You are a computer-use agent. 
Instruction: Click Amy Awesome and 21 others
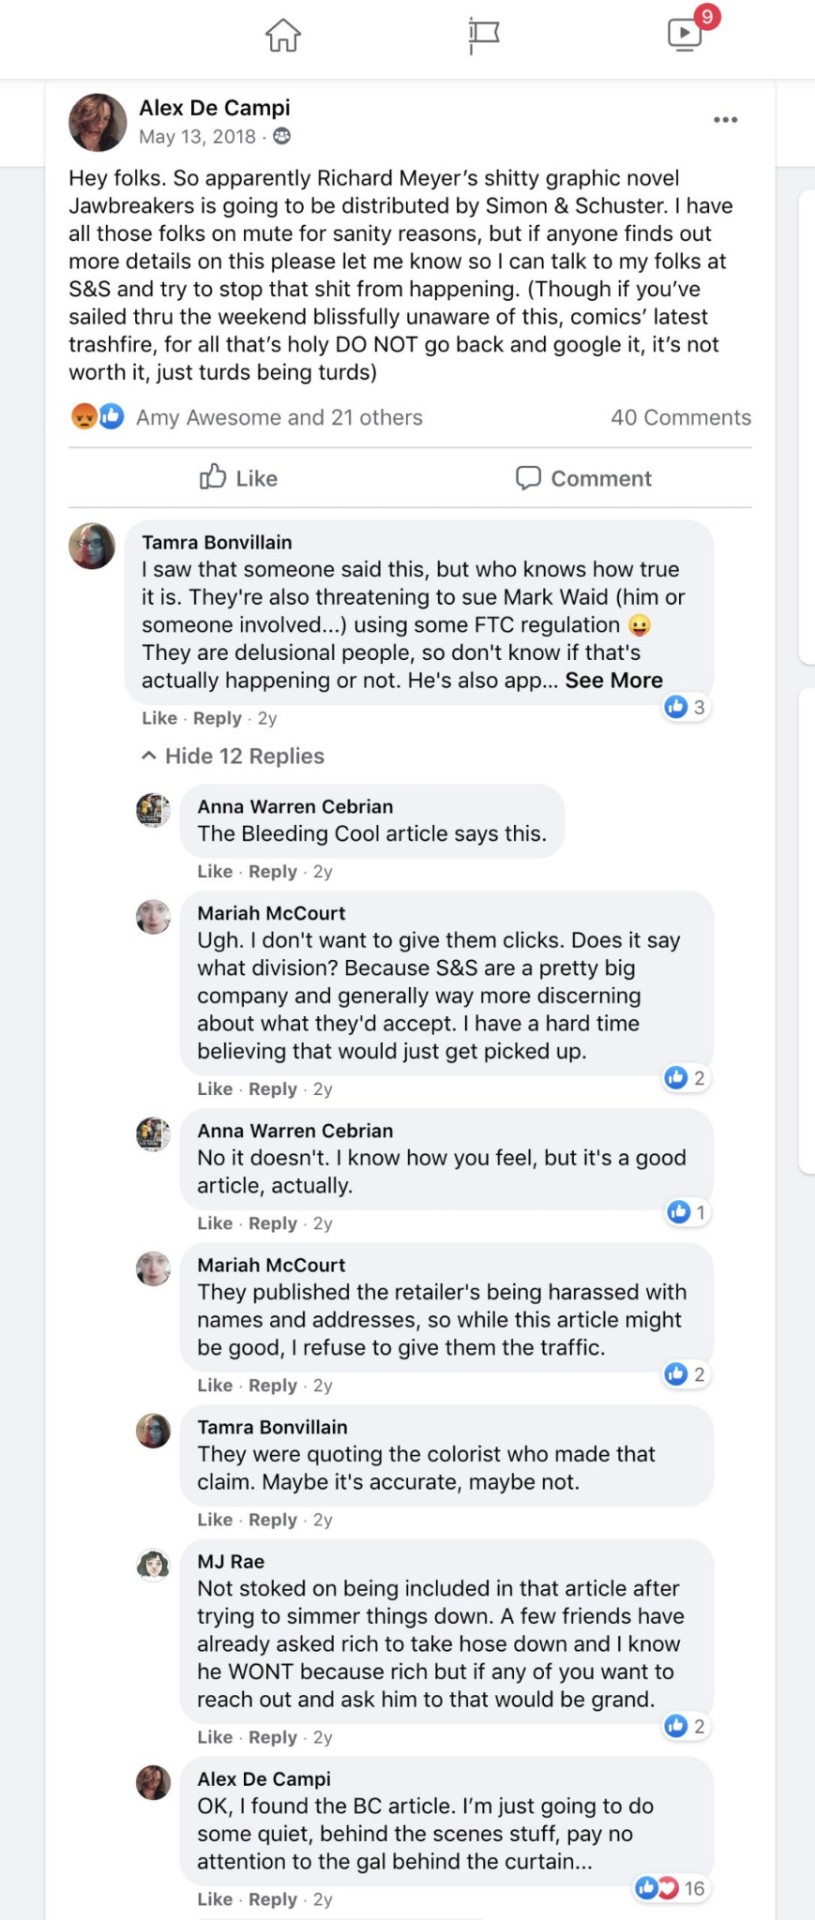pyautogui.click(x=279, y=417)
